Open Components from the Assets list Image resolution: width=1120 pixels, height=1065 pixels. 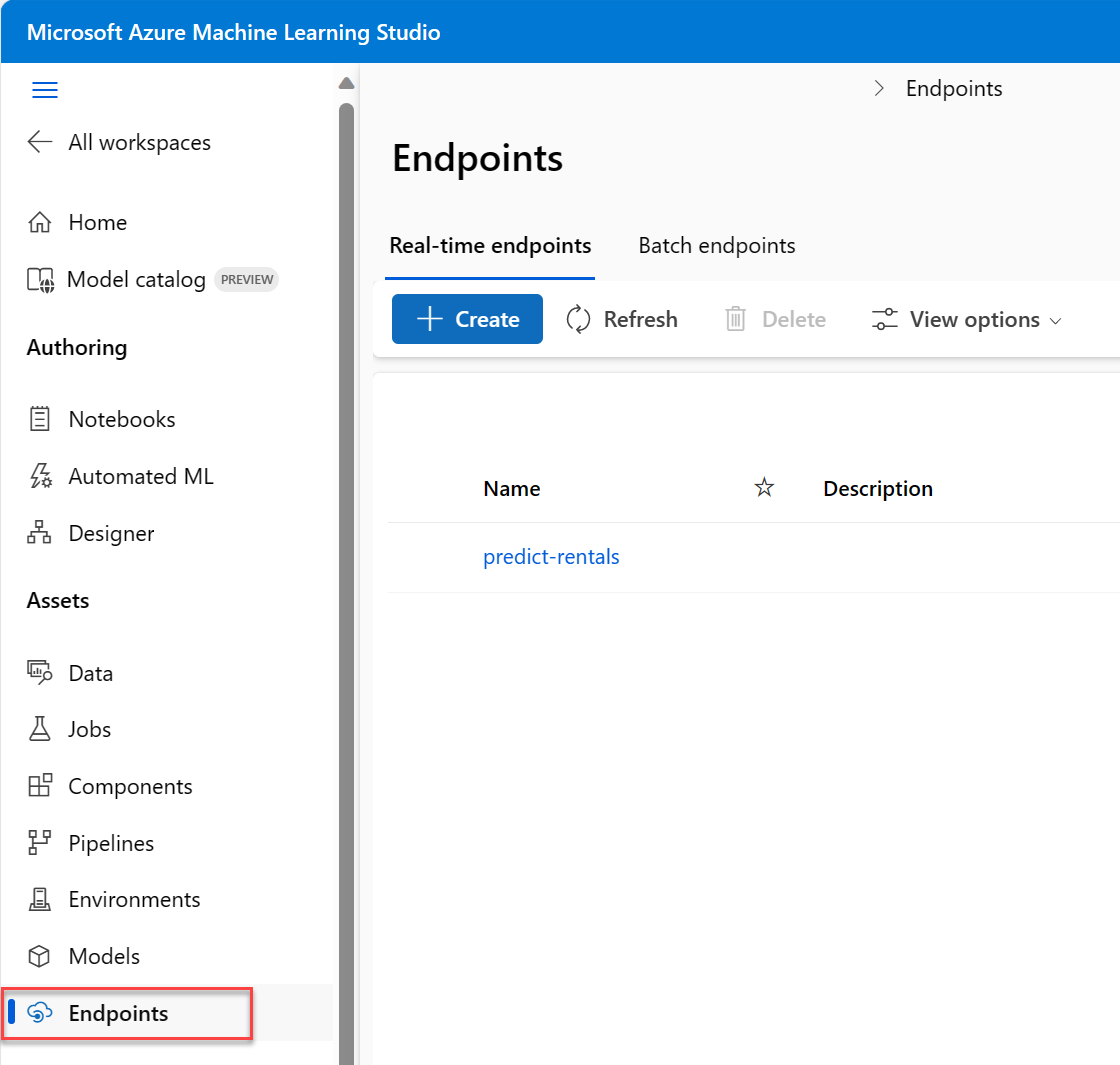coord(129,786)
